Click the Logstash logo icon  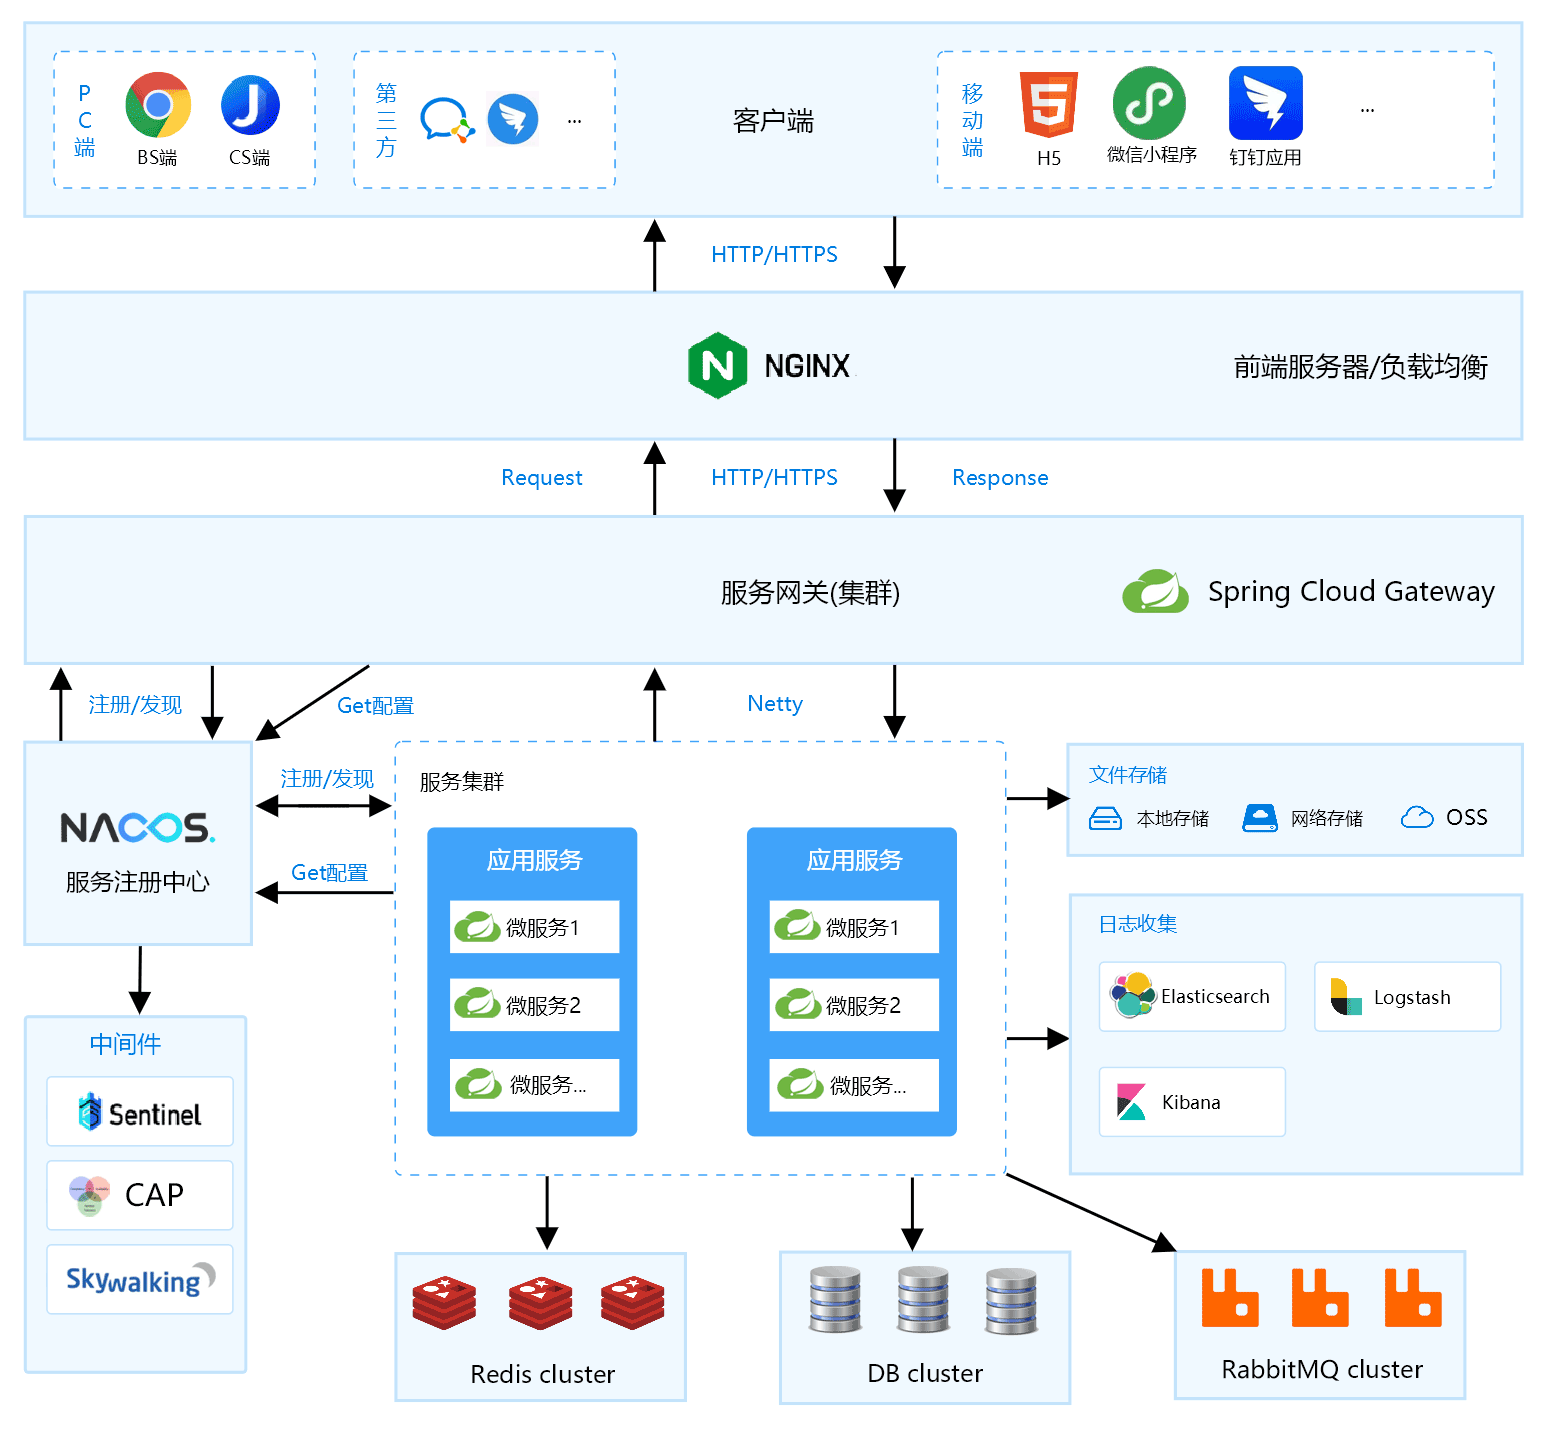click(1346, 996)
